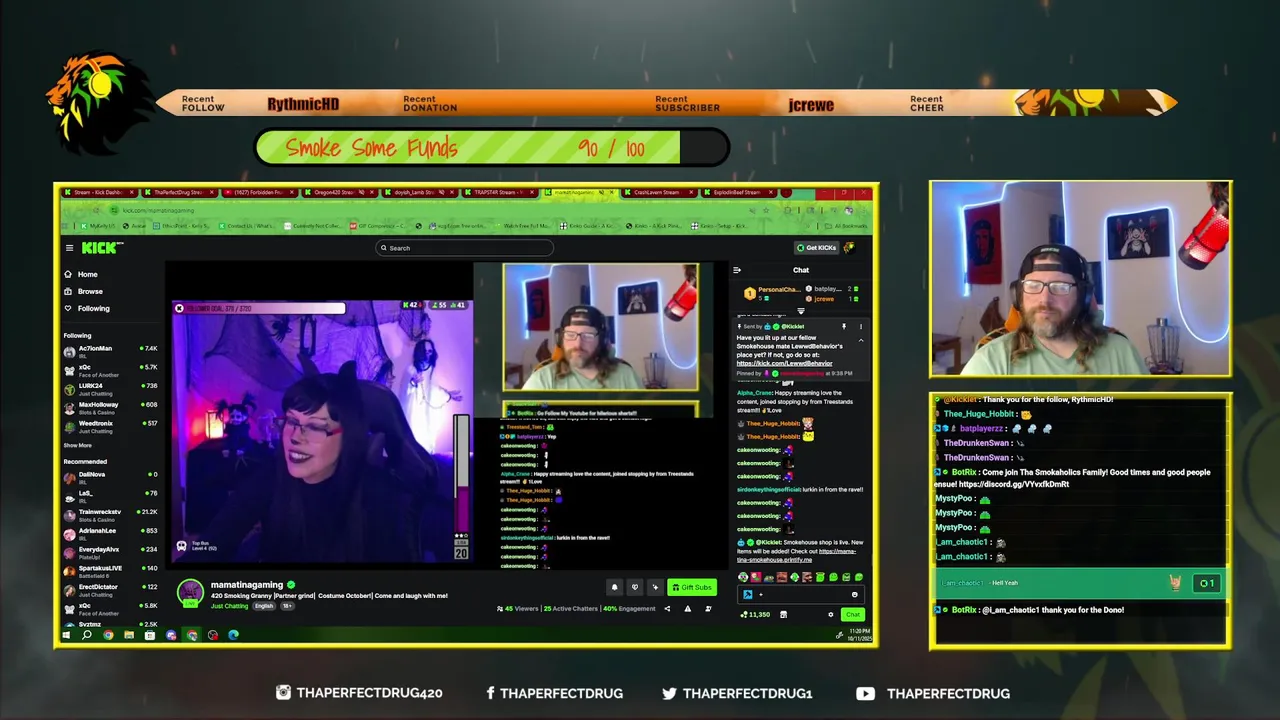
Task: Expand the chat leaderboard arrow
Action: coord(801,311)
